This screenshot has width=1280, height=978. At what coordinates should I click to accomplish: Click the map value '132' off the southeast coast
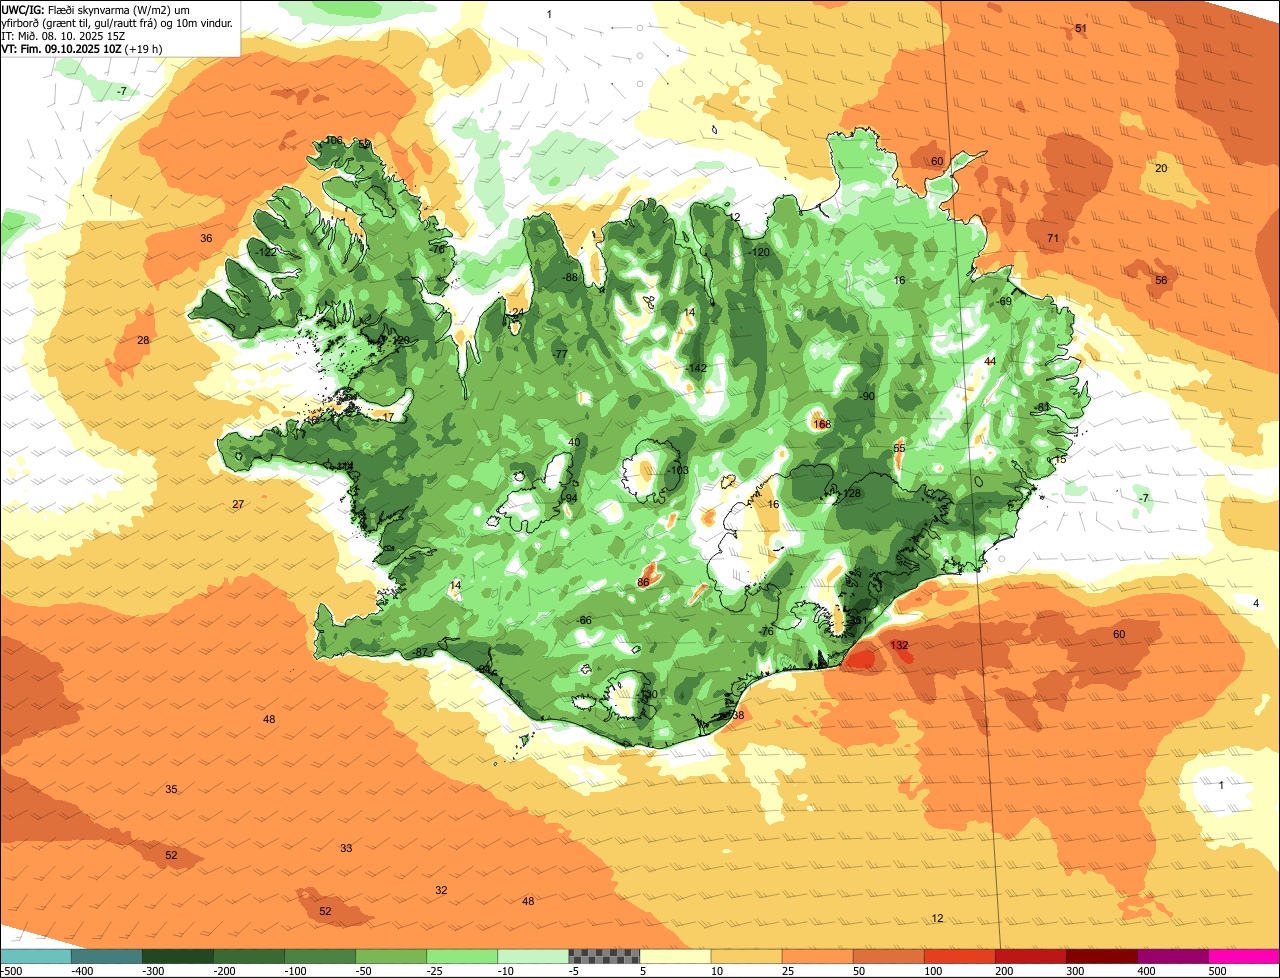pos(900,646)
